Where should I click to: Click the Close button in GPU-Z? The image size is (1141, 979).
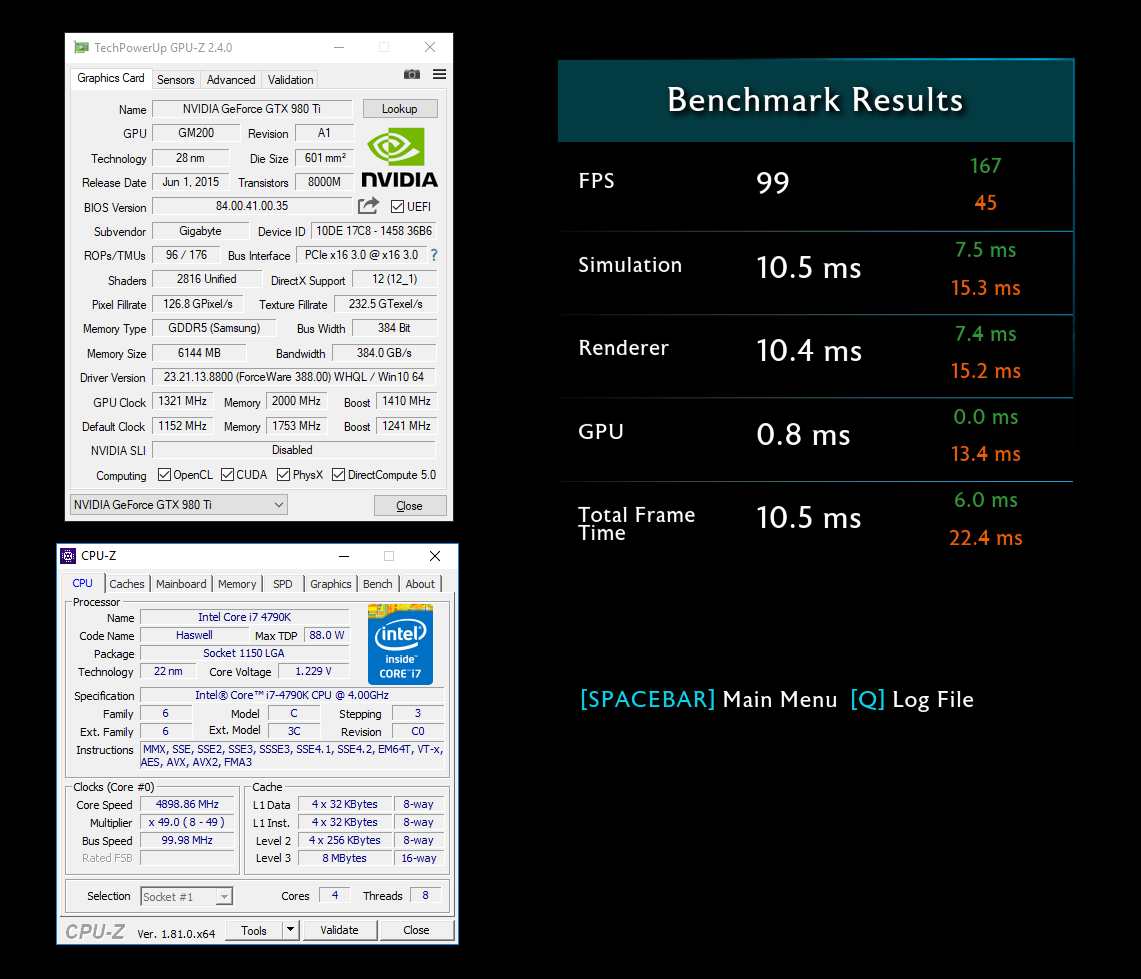409,505
